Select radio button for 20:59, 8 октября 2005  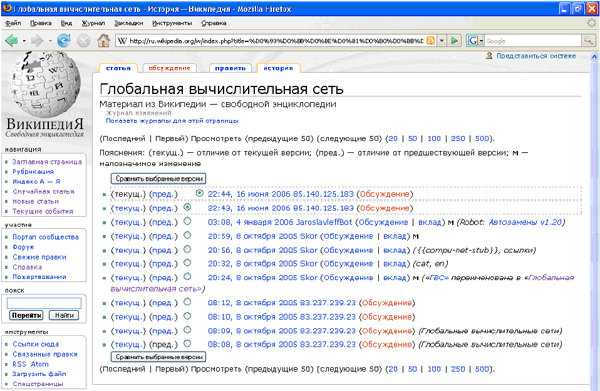187,235
